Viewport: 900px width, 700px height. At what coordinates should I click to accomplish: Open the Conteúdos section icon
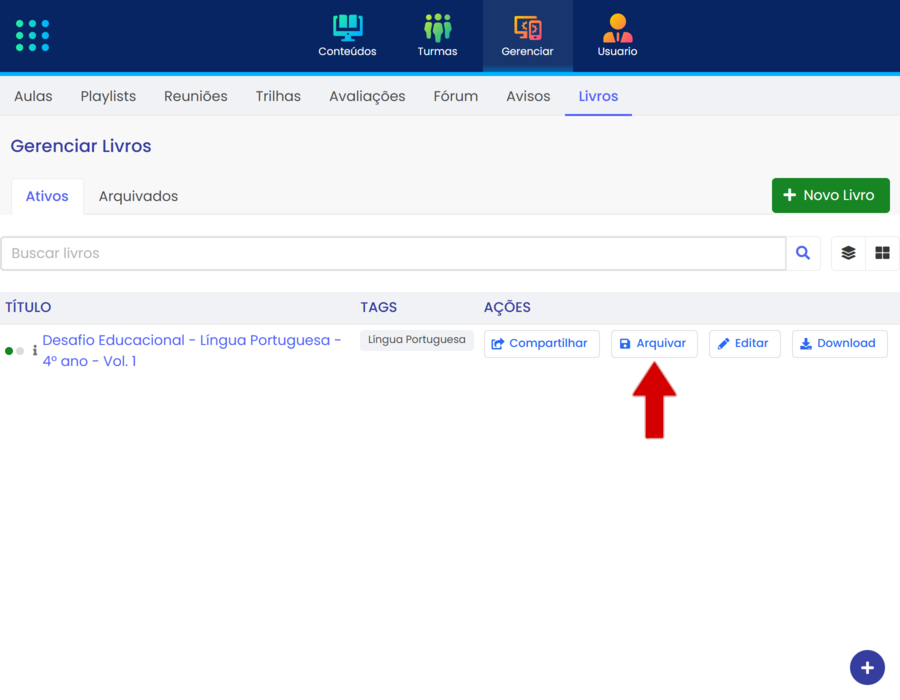point(347,28)
